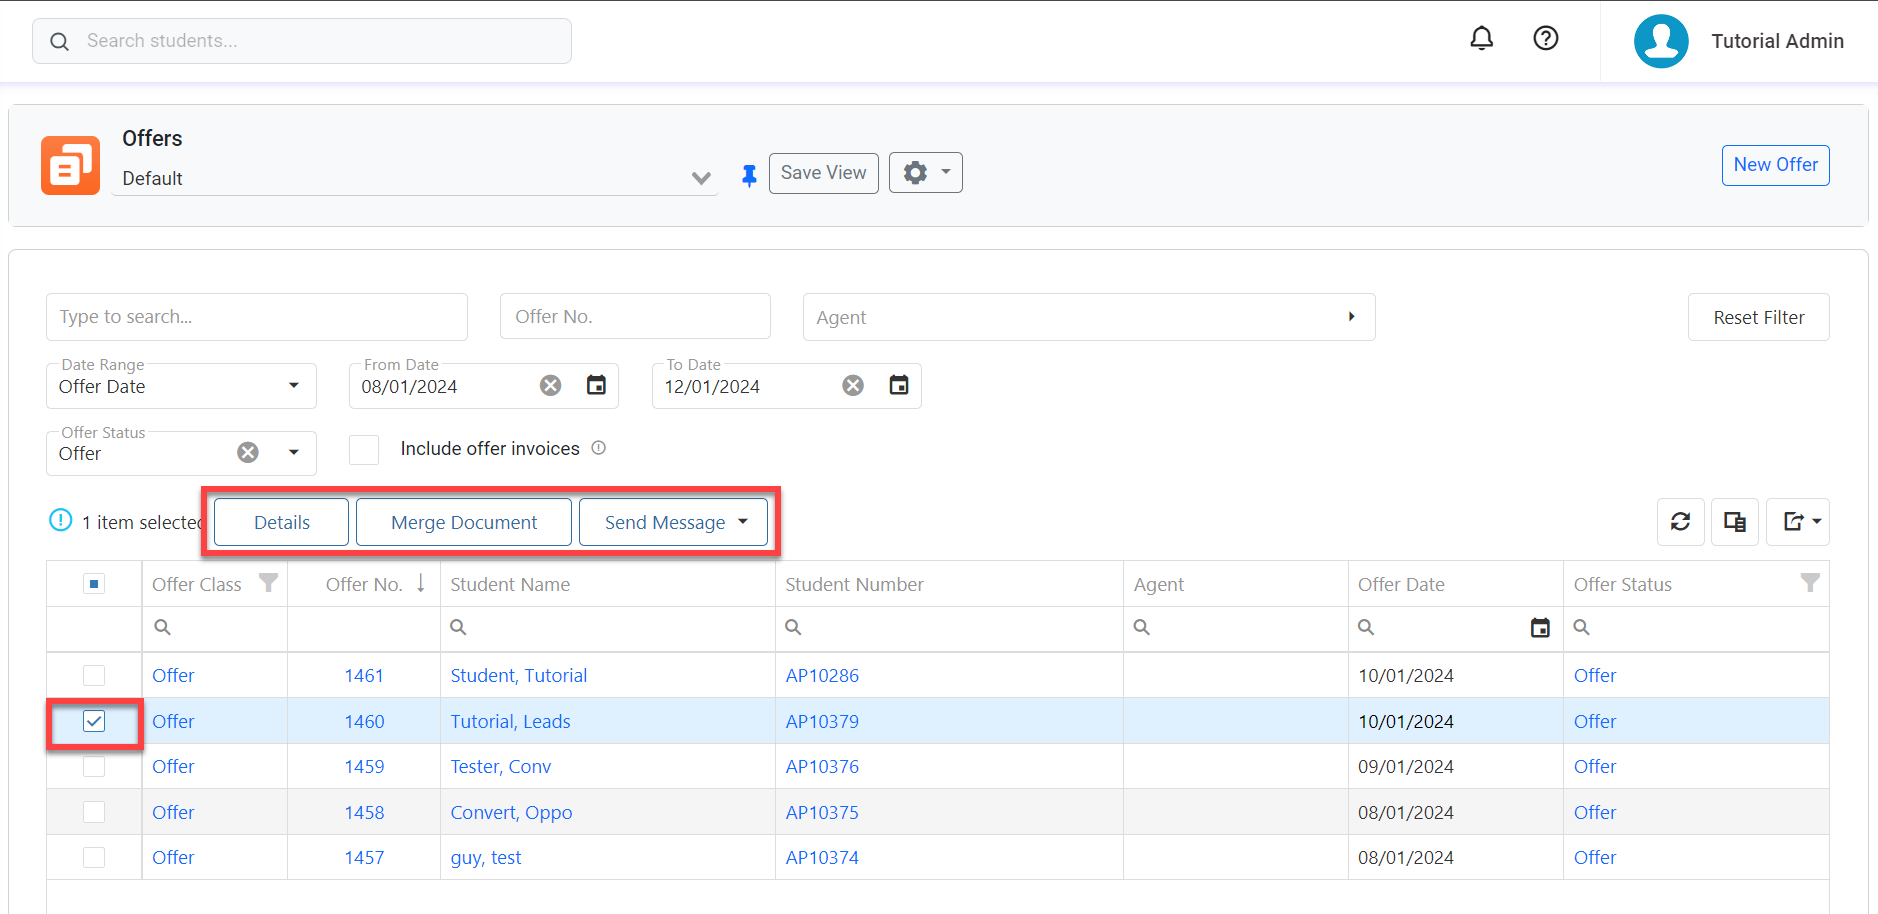Viewport: 1878px width, 914px height.
Task: Click Offer status link in row 1457
Action: point(1595,857)
